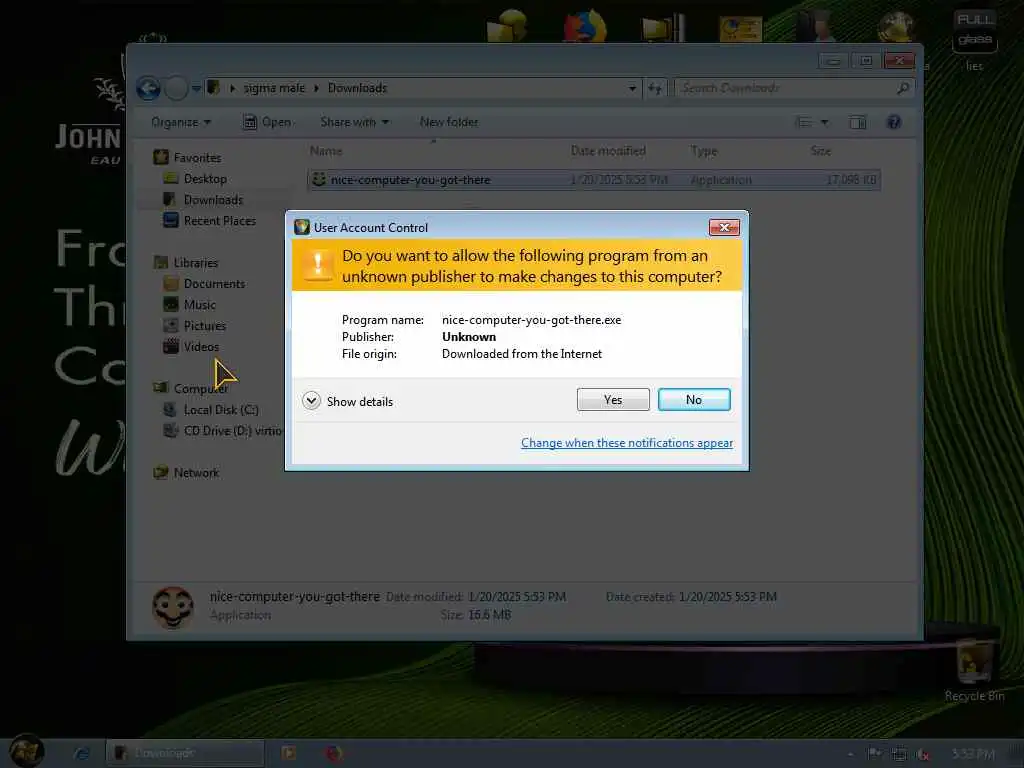Click the volume tray icon

pos(923,754)
